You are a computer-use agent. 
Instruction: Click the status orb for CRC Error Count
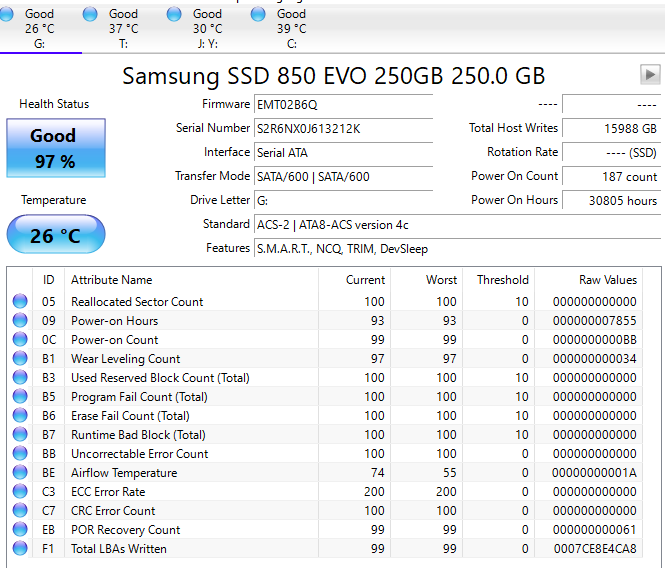pyautogui.click(x=20, y=510)
